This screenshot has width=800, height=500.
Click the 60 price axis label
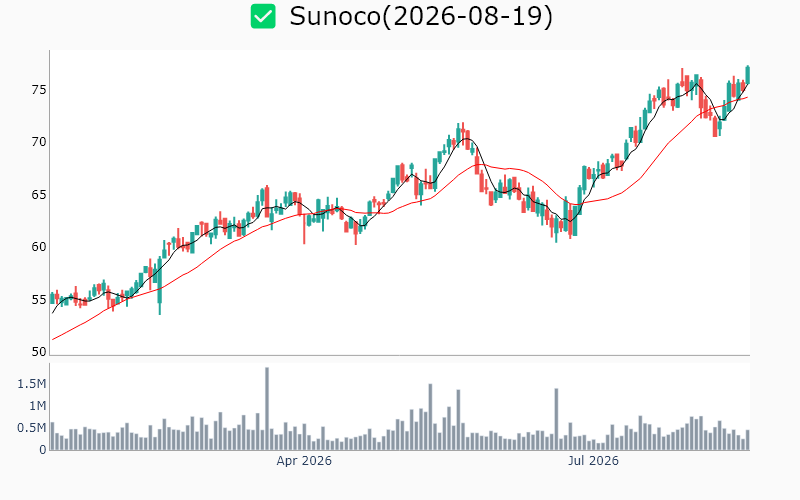39,247
